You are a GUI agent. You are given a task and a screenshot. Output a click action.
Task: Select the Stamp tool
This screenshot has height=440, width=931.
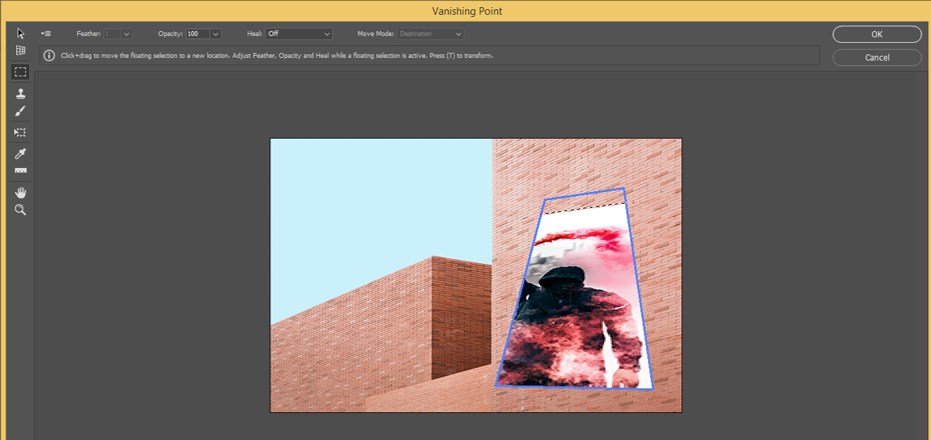coord(20,93)
